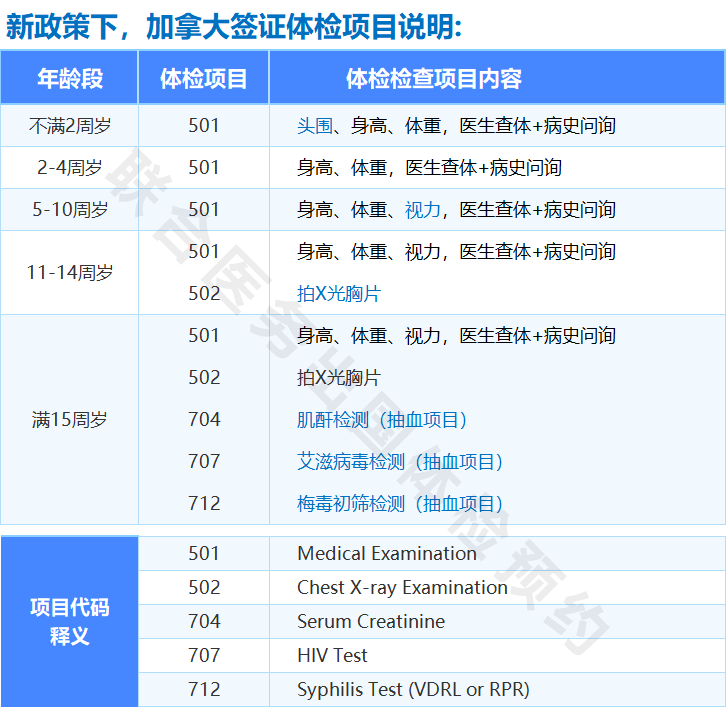
Task: Click the Chest X-ray Examination entry
Action: coord(402,587)
